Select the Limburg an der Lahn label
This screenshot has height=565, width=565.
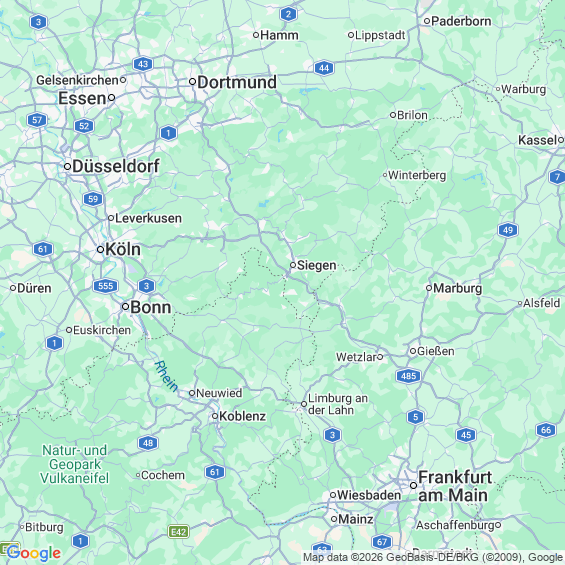coord(338,404)
